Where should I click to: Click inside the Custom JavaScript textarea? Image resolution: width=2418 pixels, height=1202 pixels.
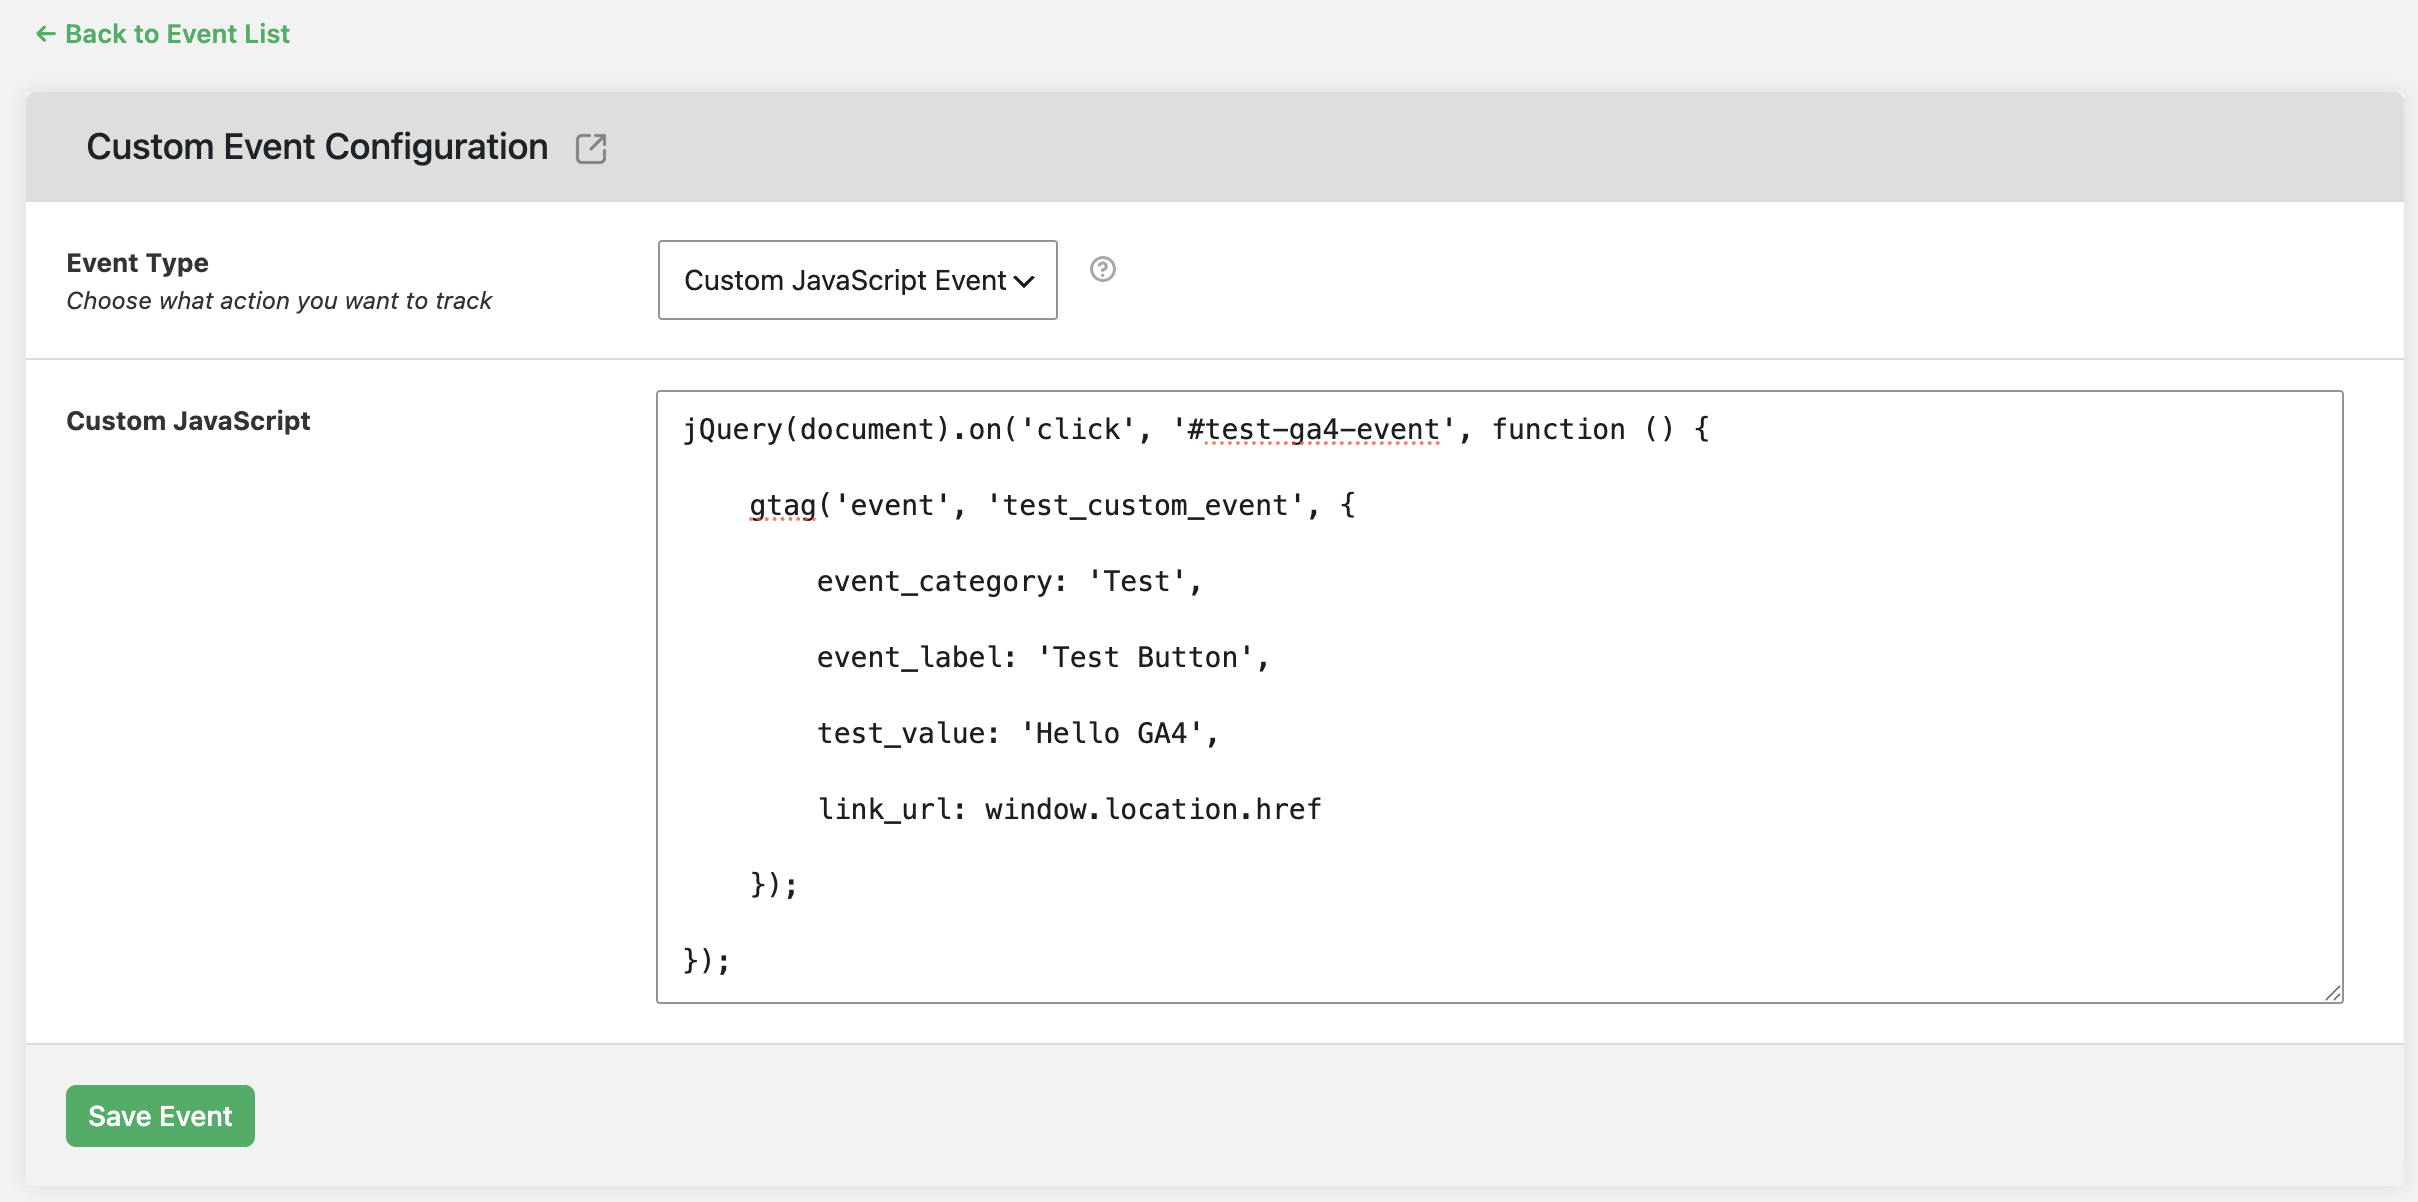coord(1499,696)
